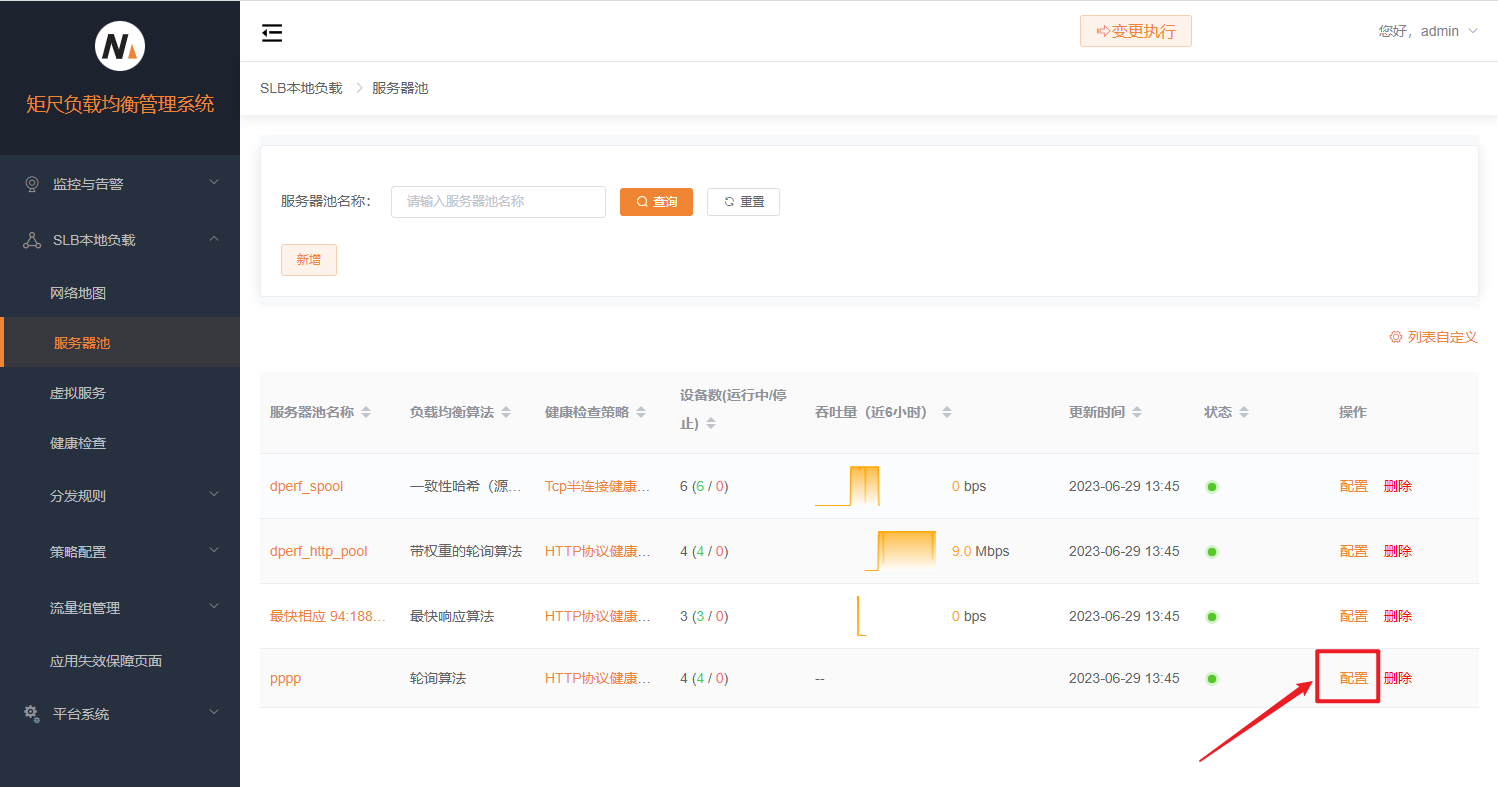Click the magnifier icon on 查询 button
The width and height of the screenshot is (1498, 787).
point(641,201)
